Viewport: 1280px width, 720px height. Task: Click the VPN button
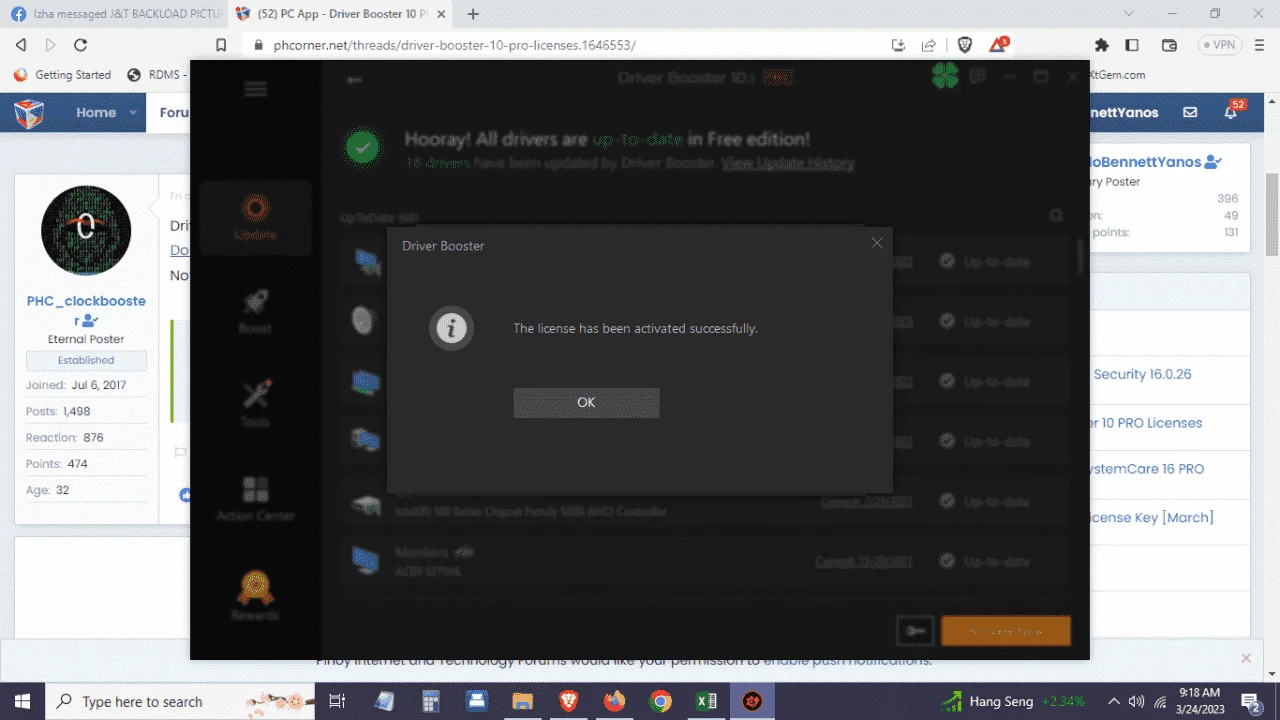[x=1220, y=45]
